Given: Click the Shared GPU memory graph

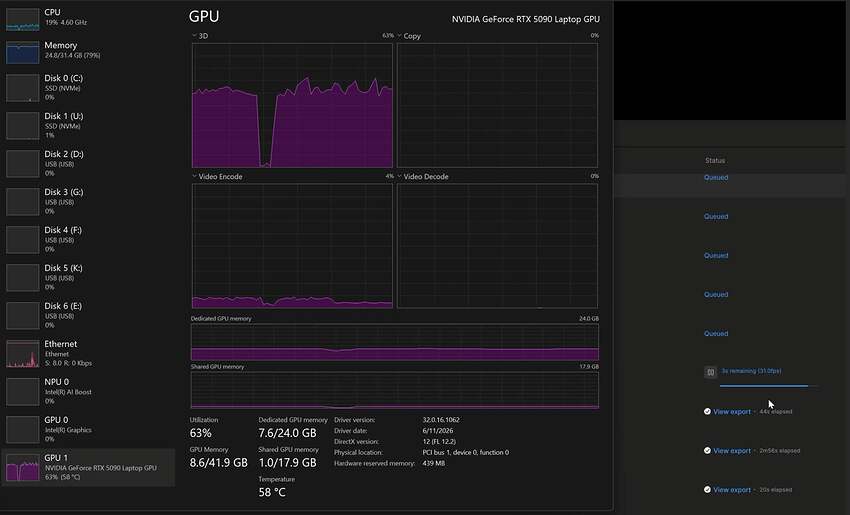Looking at the screenshot, I should (395, 390).
